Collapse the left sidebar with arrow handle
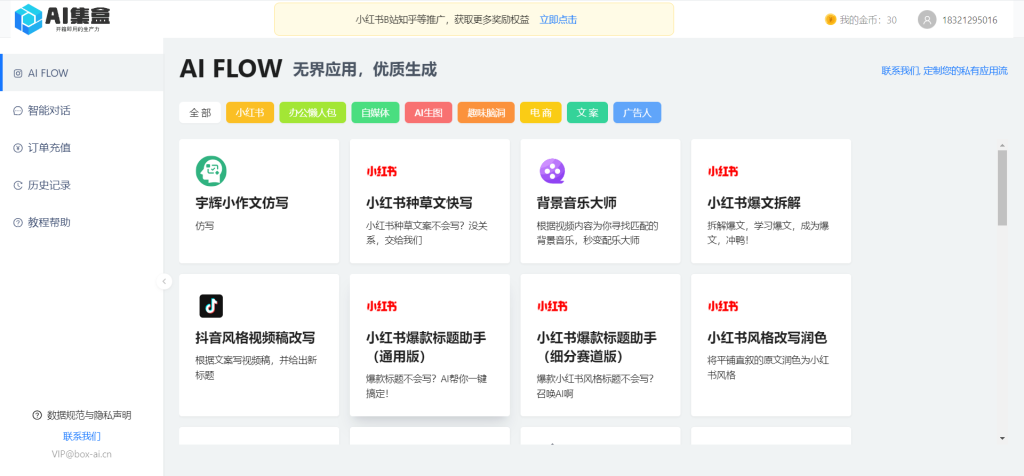Screen dimensions: 1024x476 [165, 282]
